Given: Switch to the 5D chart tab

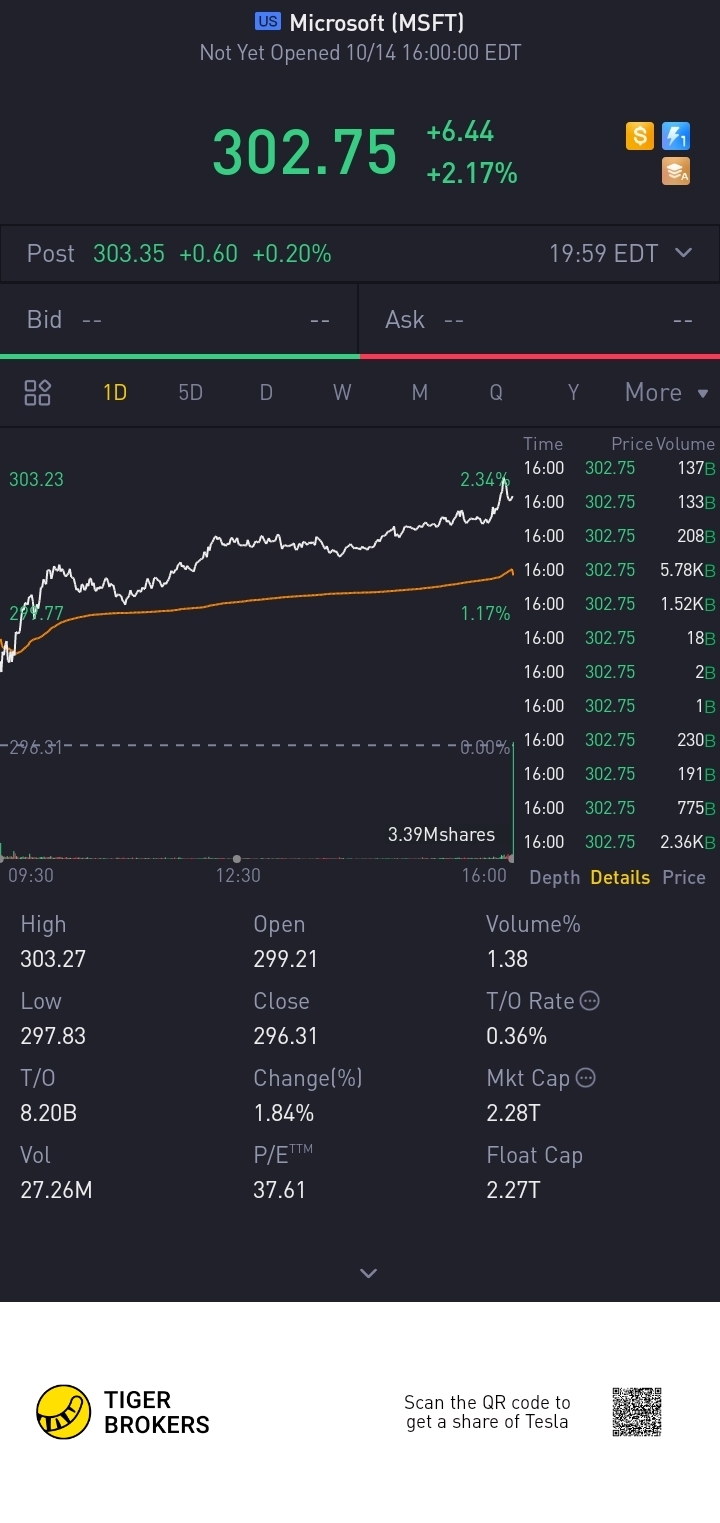Looking at the screenshot, I should 190,392.
